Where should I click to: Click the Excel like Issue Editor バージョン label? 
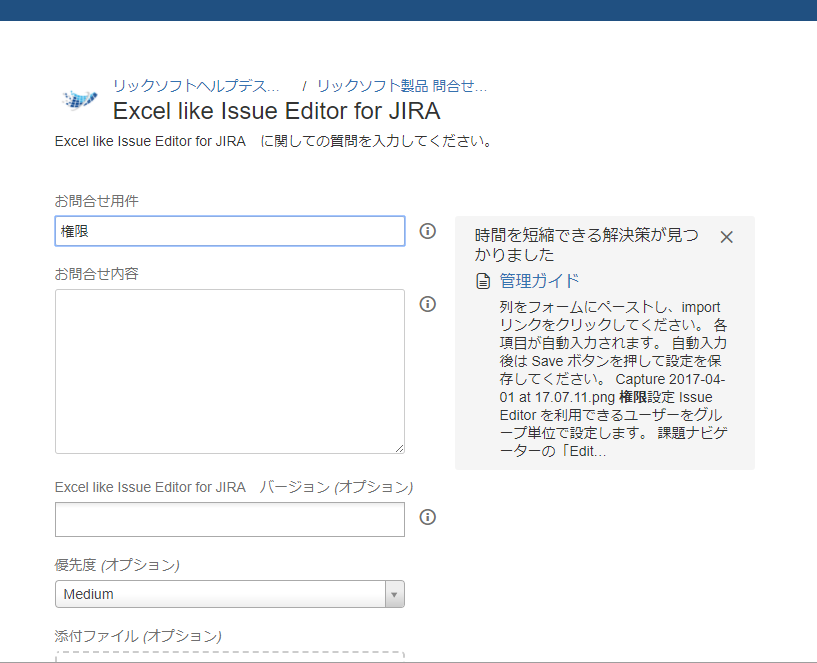(234, 487)
